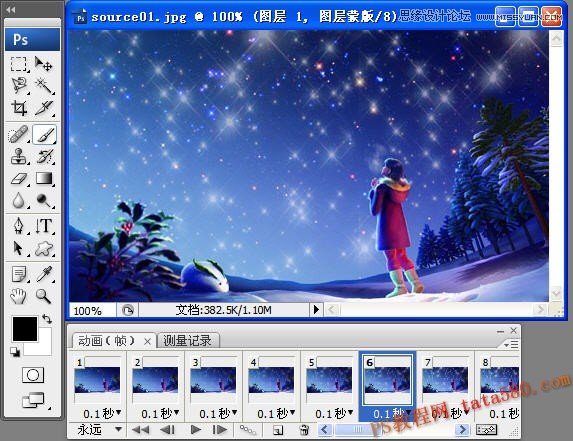Screen dimensions: 573x441
Task: Select the Brush tool
Action: point(44,134)
